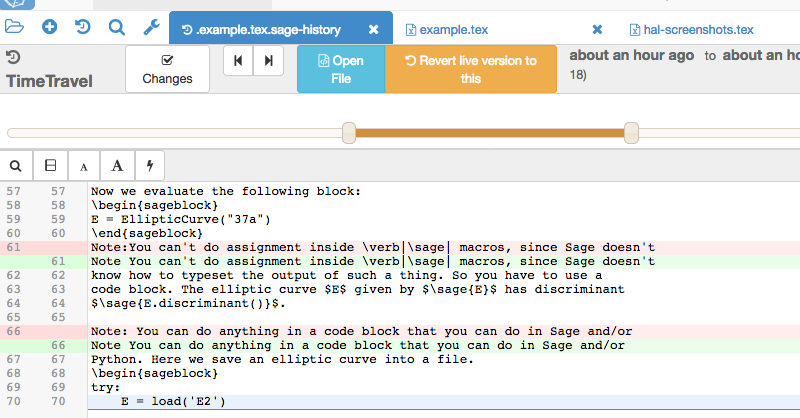800x418 pixels.
Task: Open the project log history icon
Action: pyautogui.click(x=82, y=28)
